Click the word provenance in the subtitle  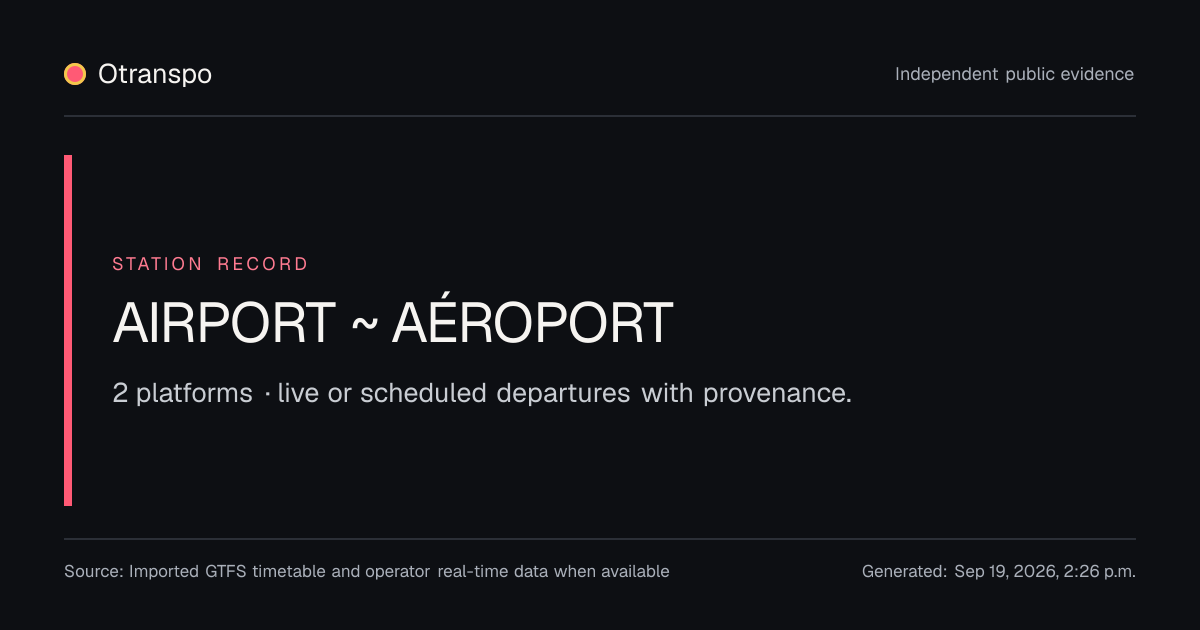click(777, 394)
